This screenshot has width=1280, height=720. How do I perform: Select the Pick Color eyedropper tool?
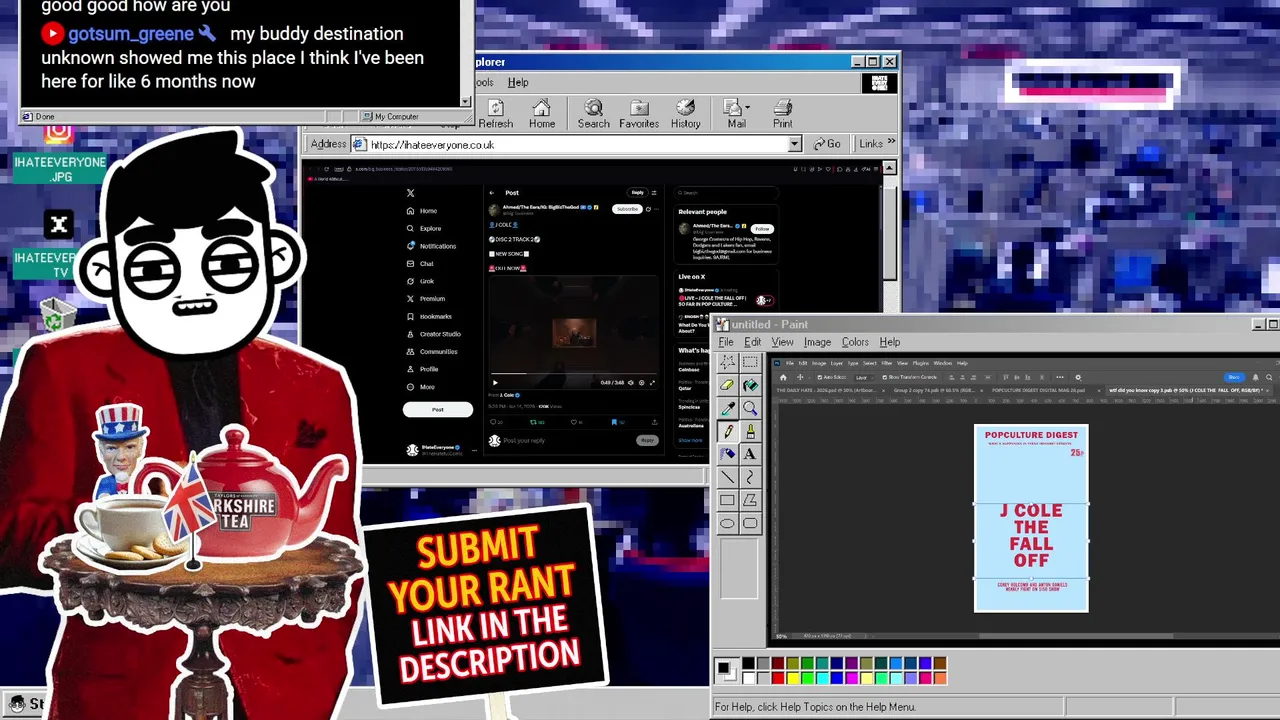[x=728, y=408]
